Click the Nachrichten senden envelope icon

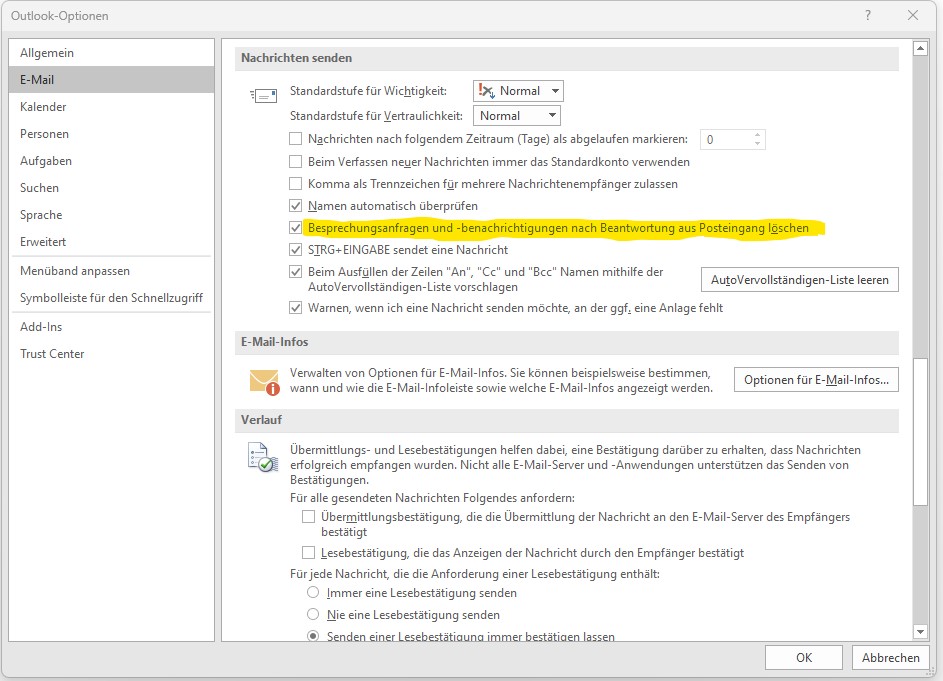(263, 95)
